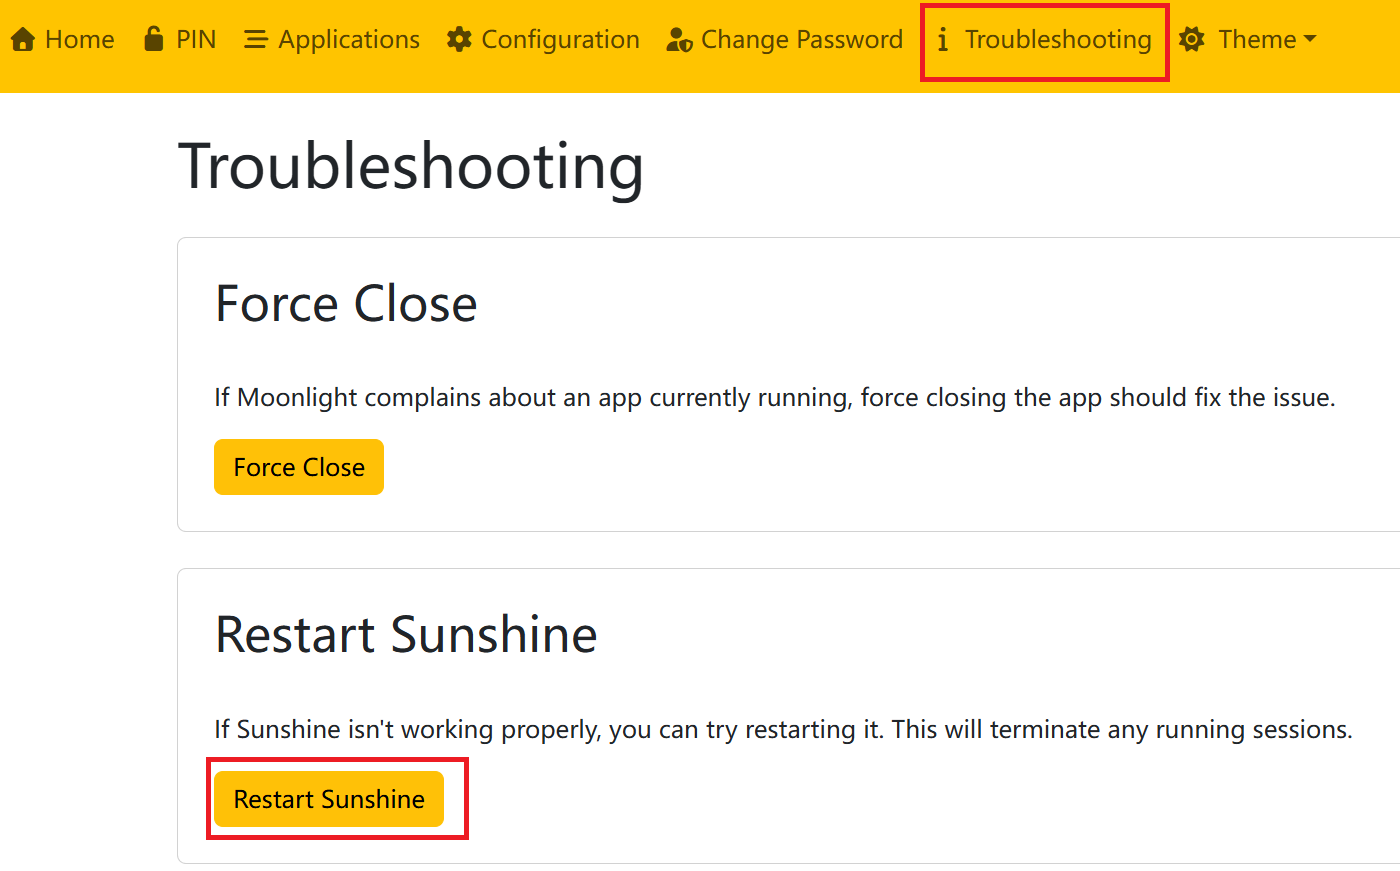Click the Restart Sunshine button
Image resolution: width=1400 pixels, height=871 pixels.
click(329, 799)
